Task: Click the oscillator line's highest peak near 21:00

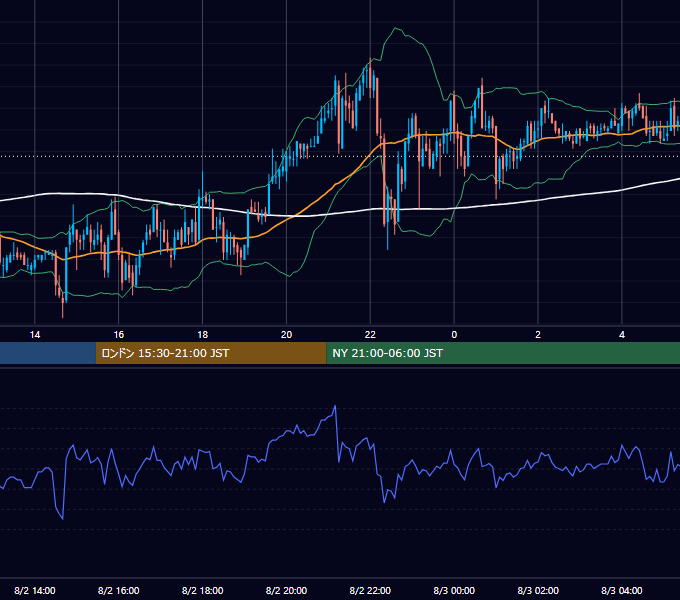Action: 335,406
